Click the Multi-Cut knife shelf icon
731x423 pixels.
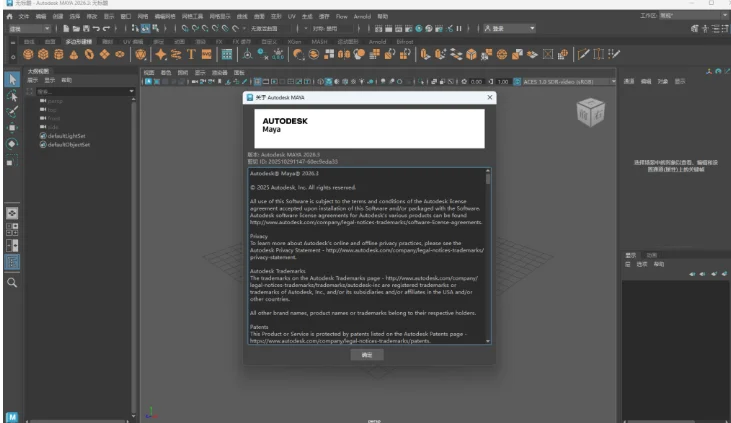pyautogui.click(x=583, y=55)
